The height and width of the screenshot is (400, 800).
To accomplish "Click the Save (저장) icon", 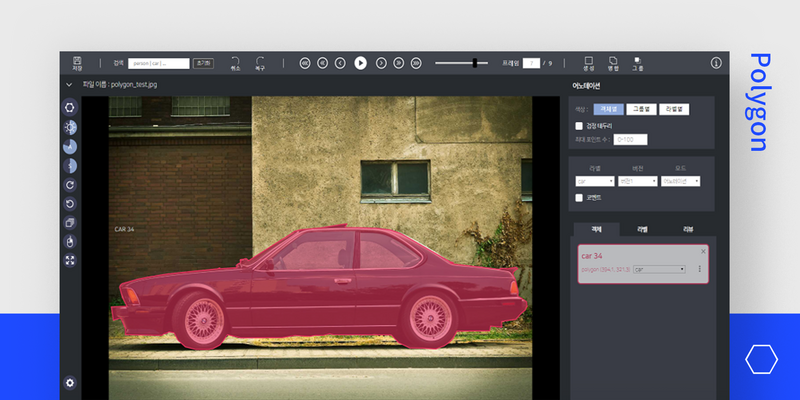I will tap(77, 60).
